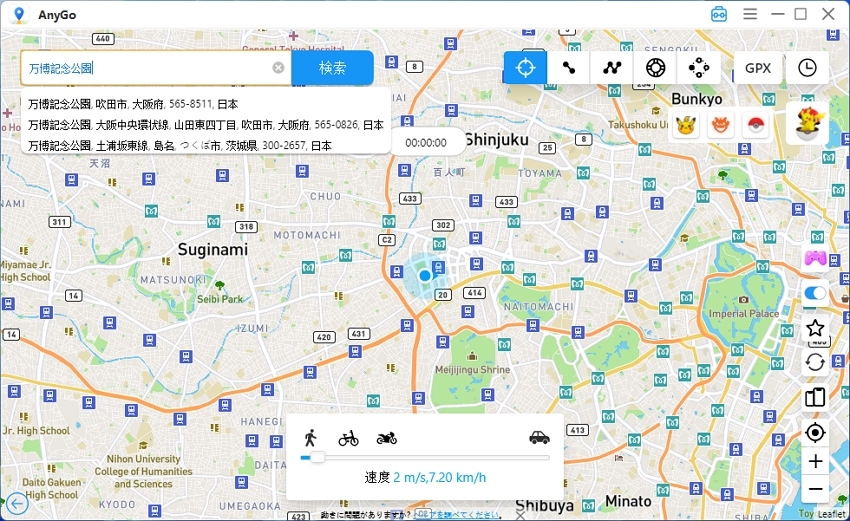Click the Meijijingu Shrine map label
Screen dimensions: 850x521
[x=472, y=370]
